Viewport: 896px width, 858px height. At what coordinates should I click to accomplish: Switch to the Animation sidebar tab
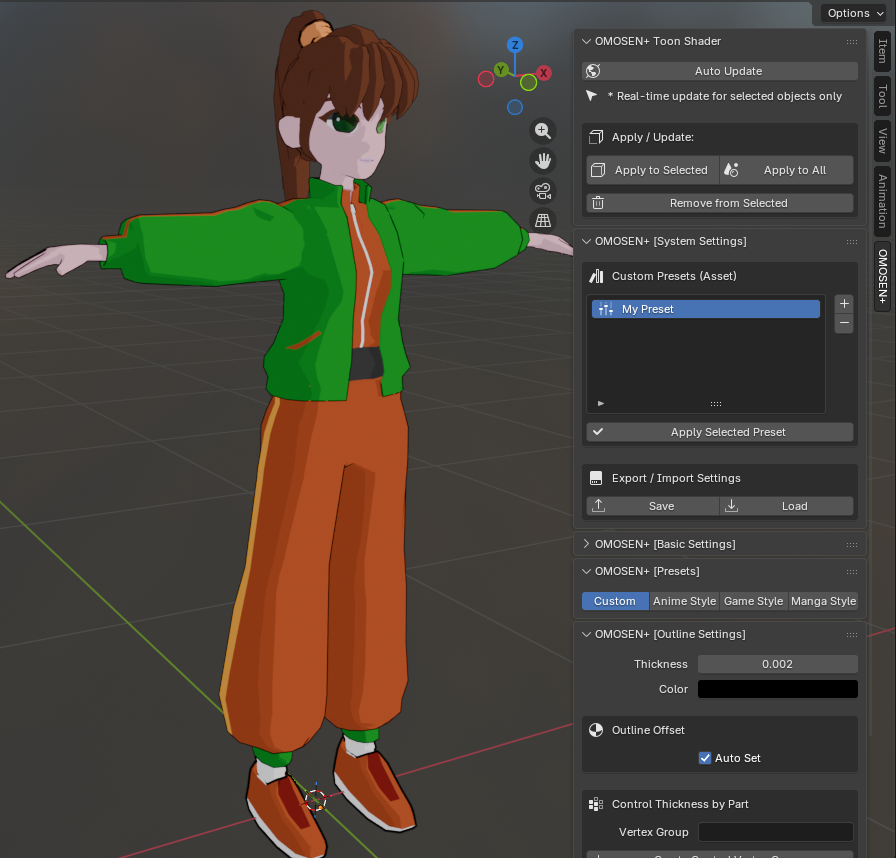[882, 199]
